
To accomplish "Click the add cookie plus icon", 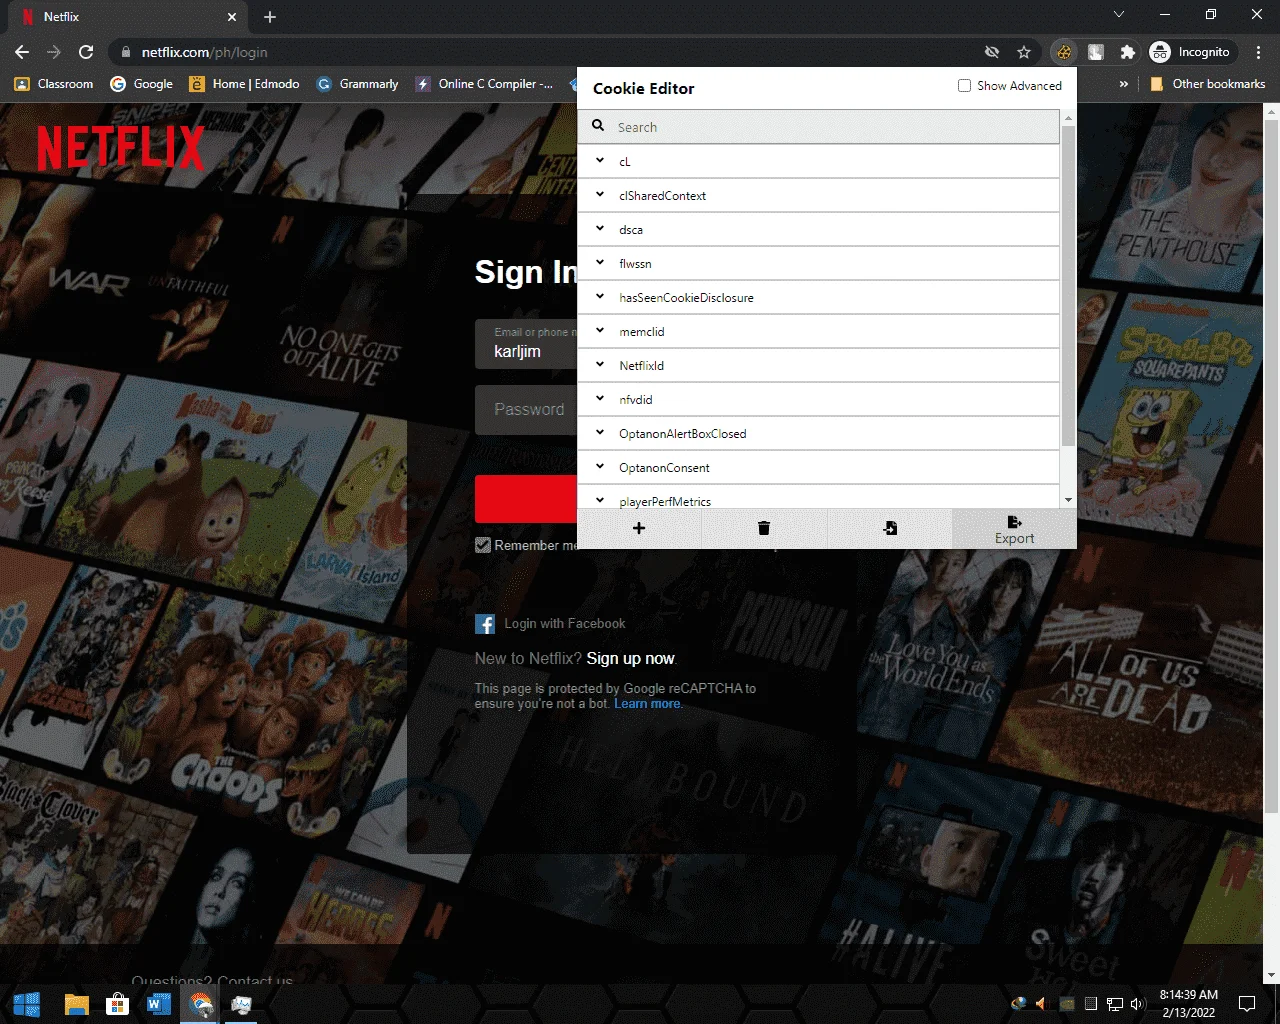I will coord(639,528).
